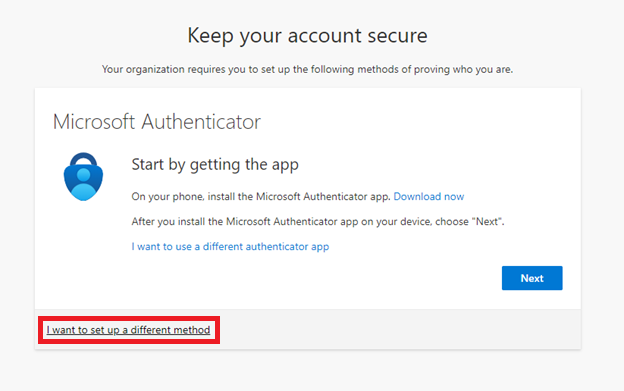
Task: Click the 'Start by getting the app' heading
Action: point(215,164)
